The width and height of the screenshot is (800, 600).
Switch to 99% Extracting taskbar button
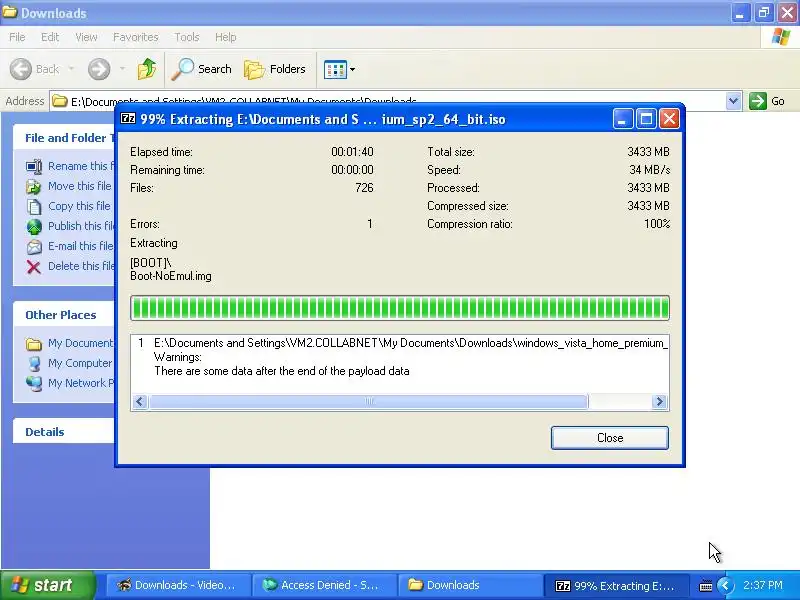(617, 585)
